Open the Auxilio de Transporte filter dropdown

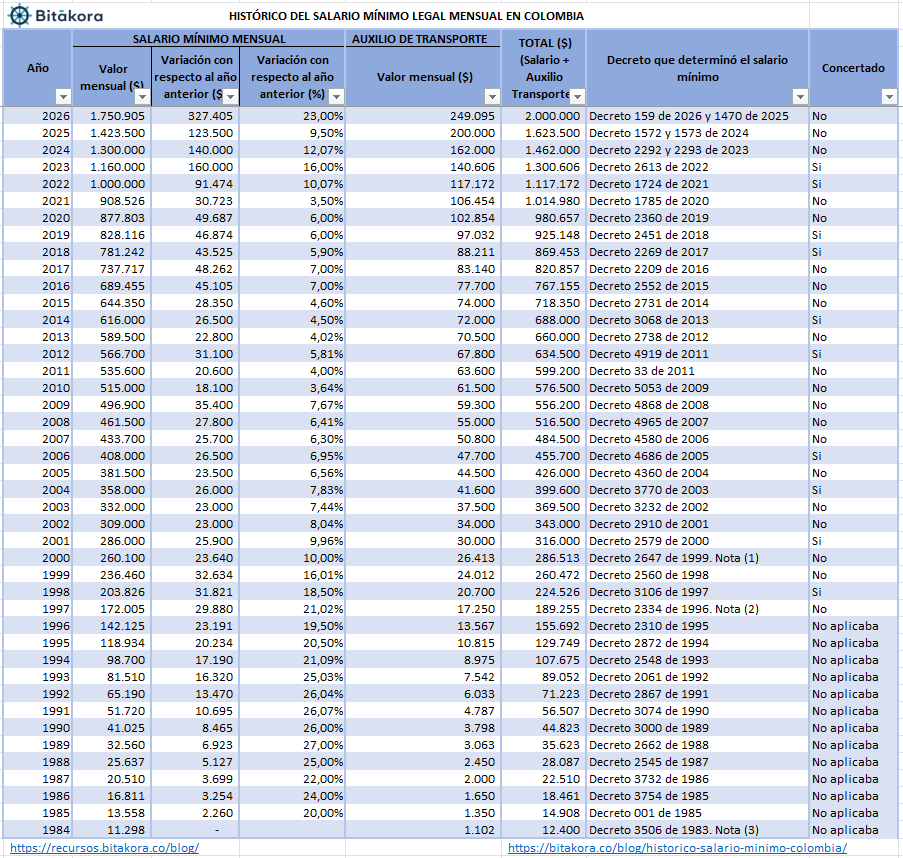pyautogui.click(x=490, y=97)
